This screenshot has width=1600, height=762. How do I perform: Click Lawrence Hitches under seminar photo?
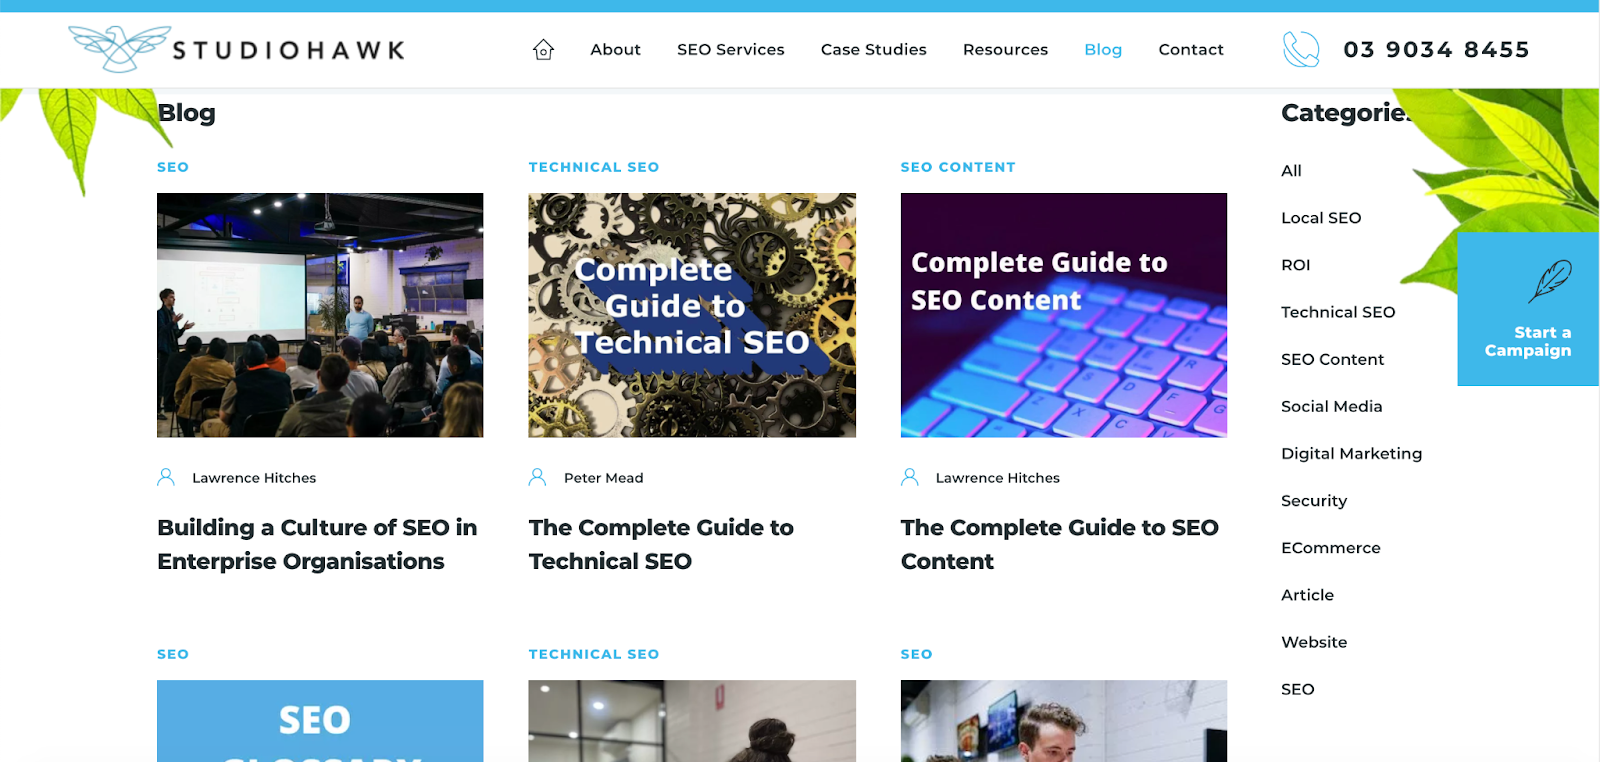[254, 478]
